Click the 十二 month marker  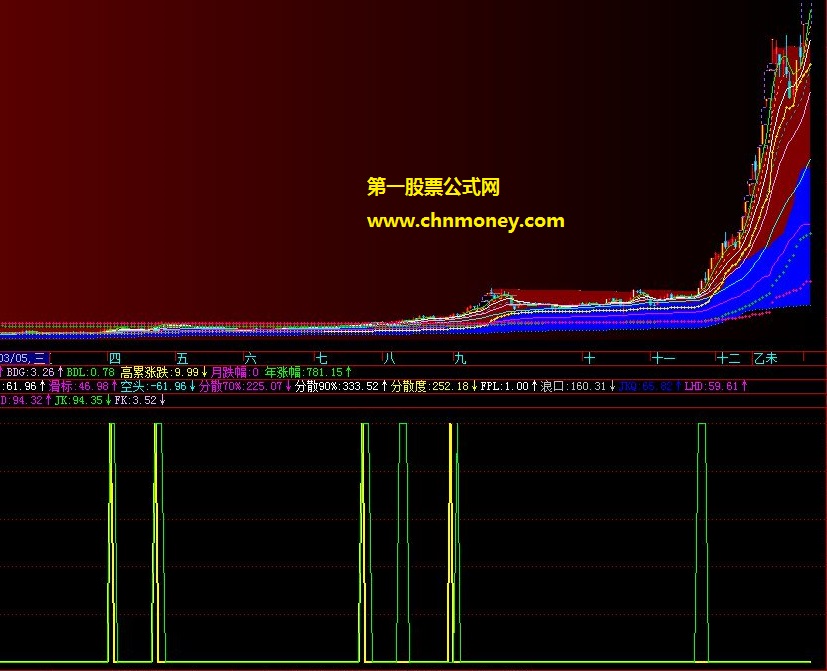[x=728, y=359]
